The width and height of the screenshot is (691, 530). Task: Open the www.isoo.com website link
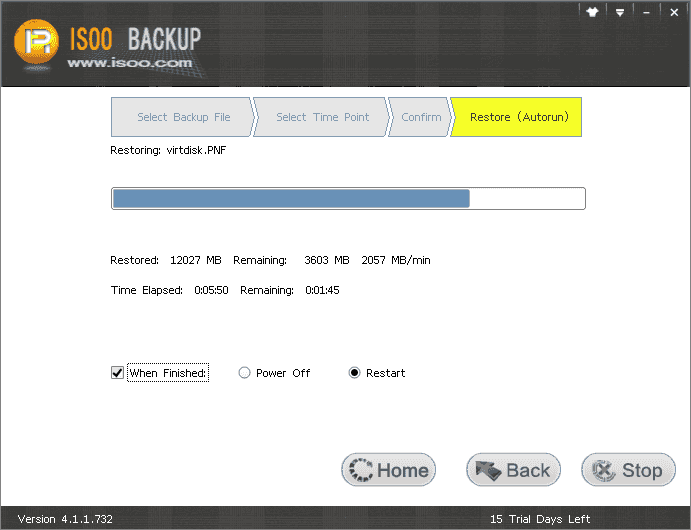click(129, 63)
